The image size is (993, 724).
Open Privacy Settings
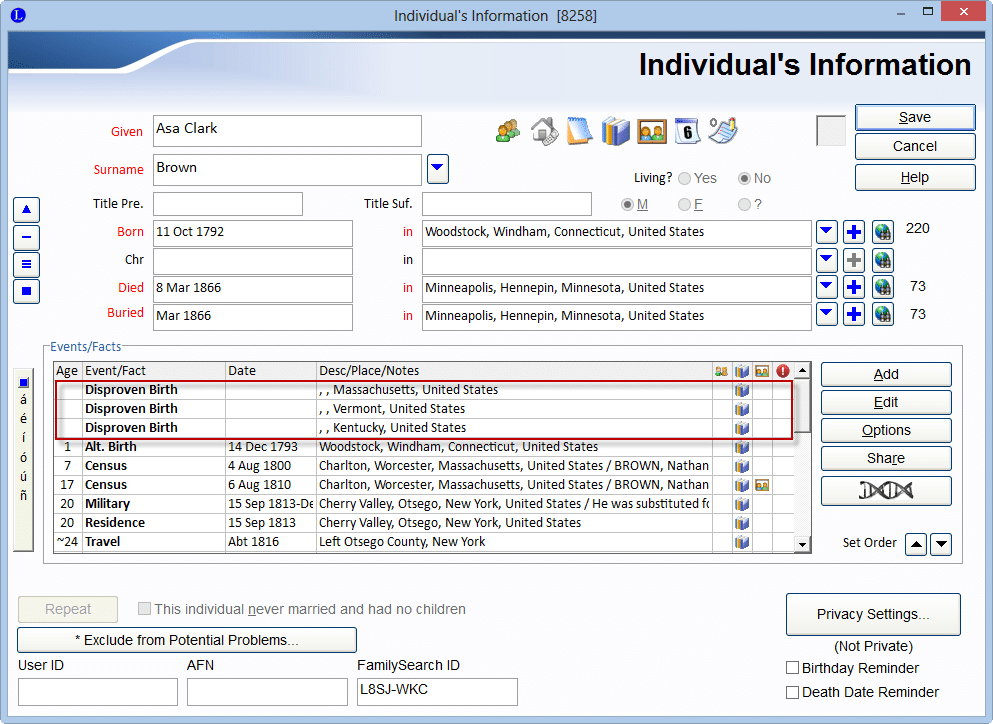pyautogui.click(x=873, y=614)
